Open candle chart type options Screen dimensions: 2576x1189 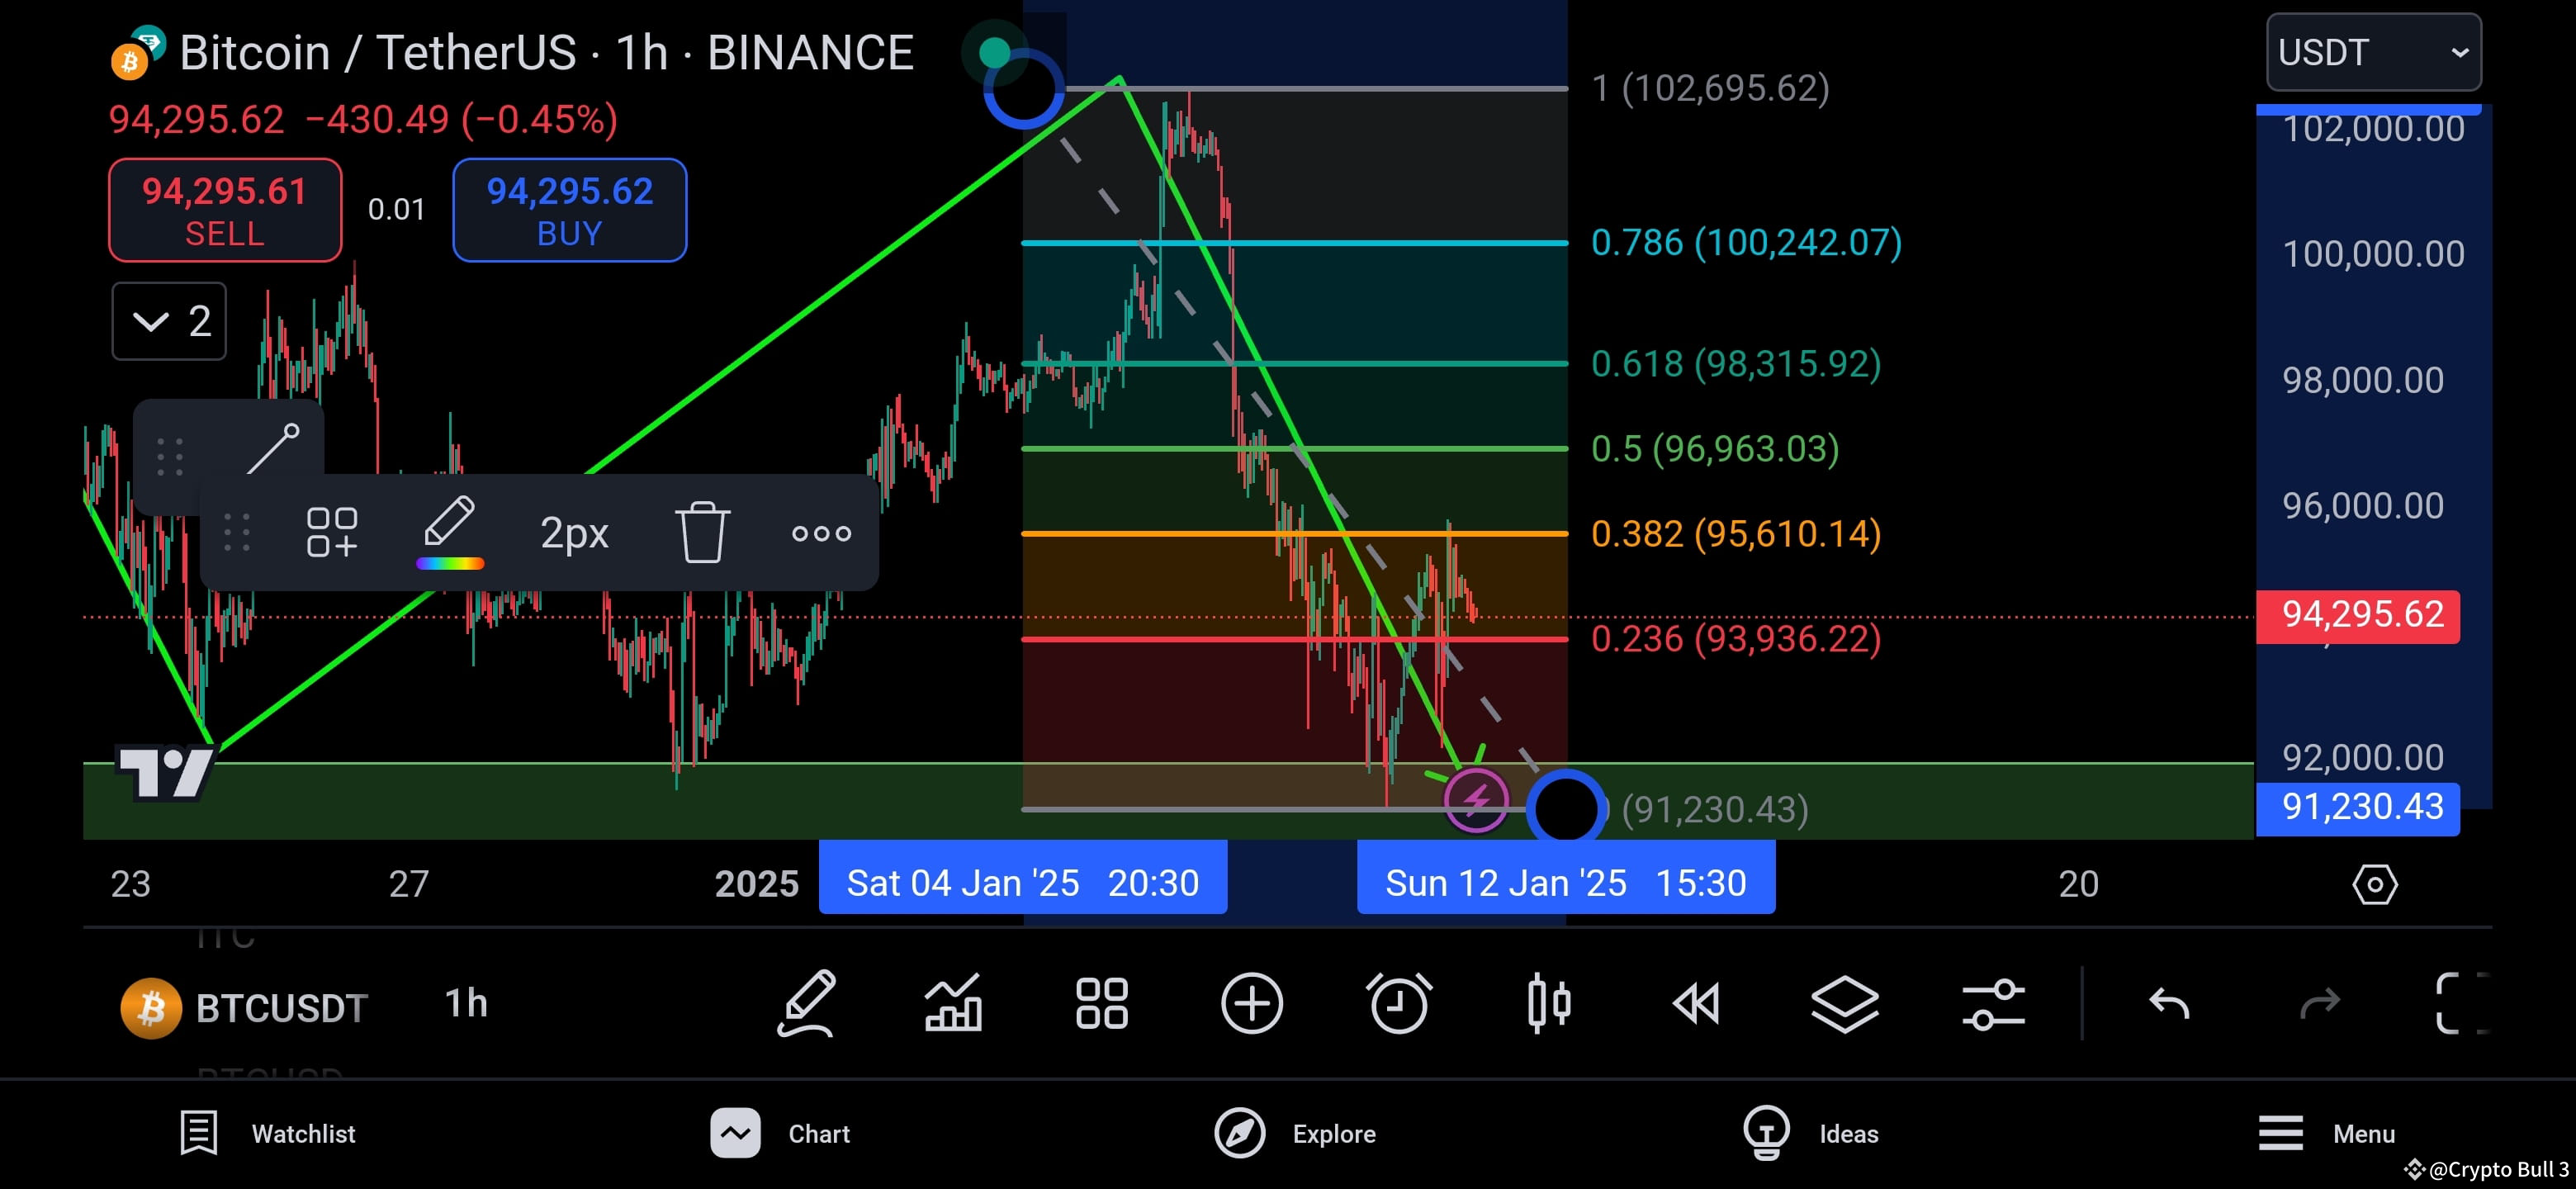[1548, 1004]
